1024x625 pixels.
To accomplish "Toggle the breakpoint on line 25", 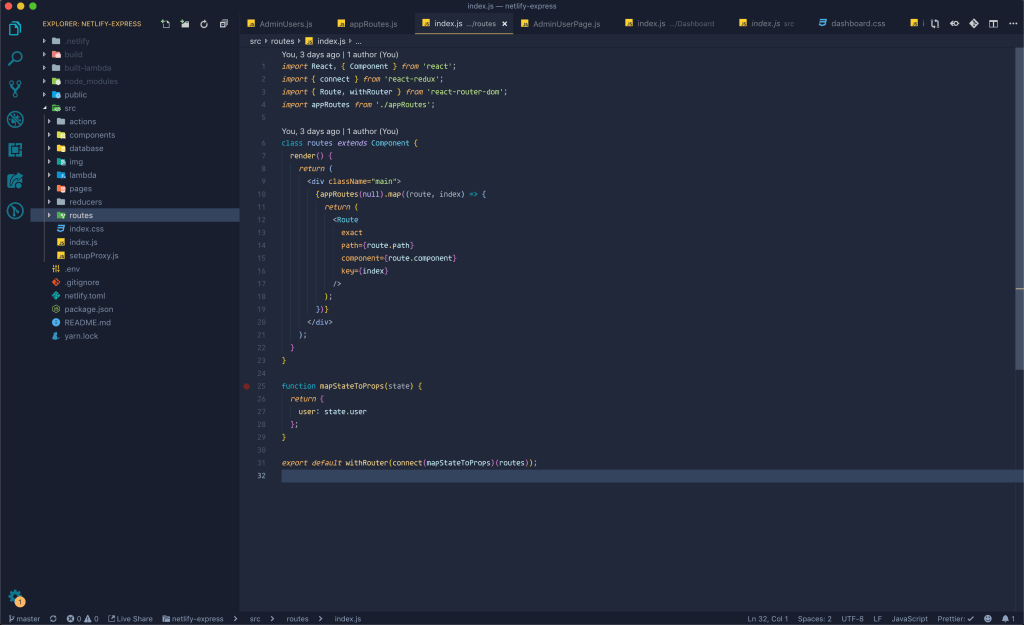I will pos(246,386).
